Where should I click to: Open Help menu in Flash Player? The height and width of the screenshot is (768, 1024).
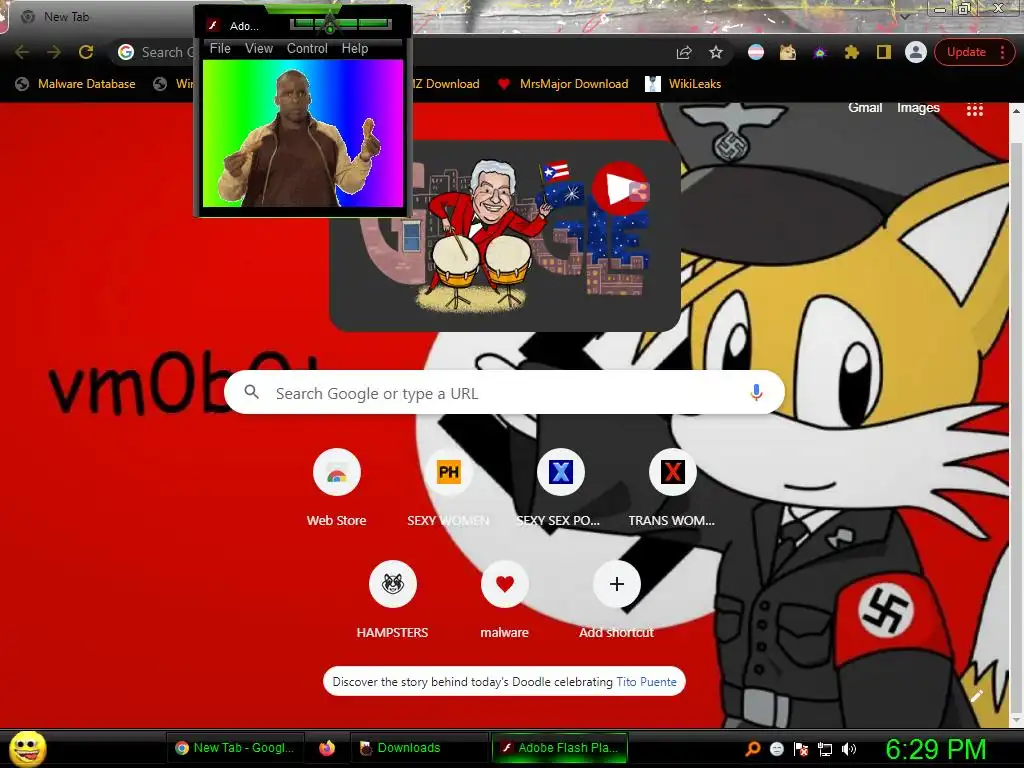(x=355, y=48)
